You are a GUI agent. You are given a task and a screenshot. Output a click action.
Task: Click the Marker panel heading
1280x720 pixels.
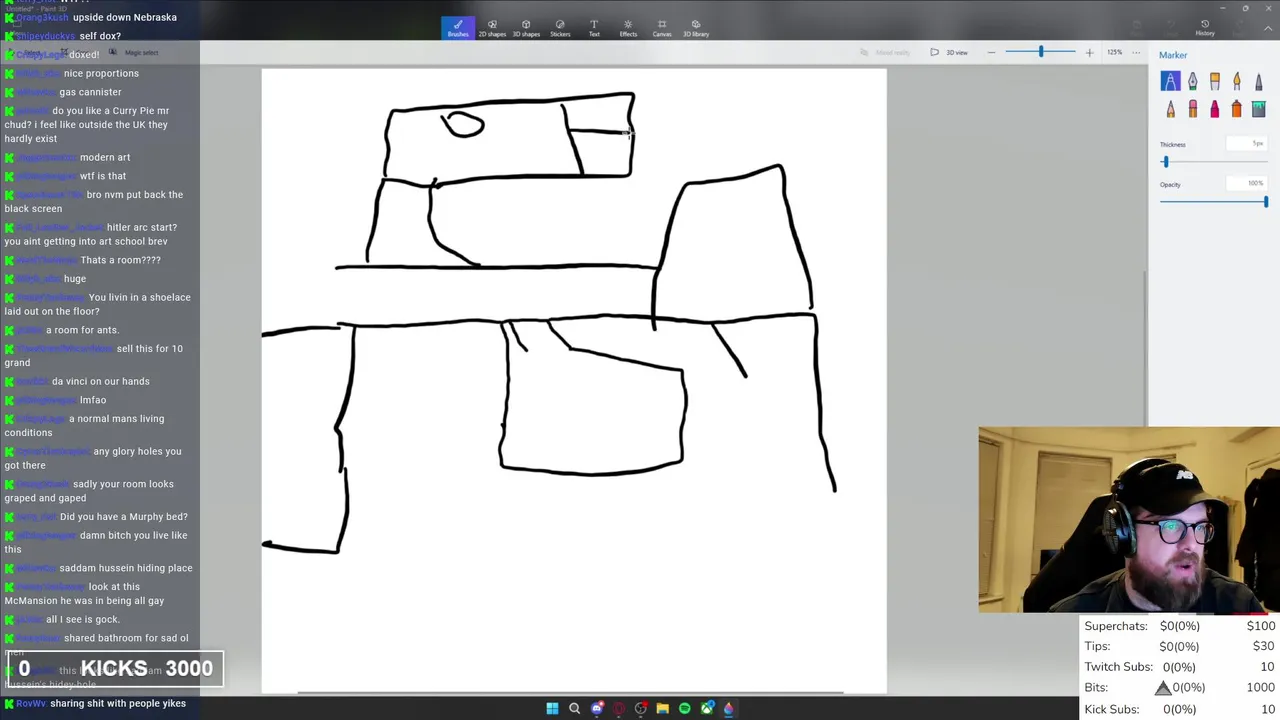click(x=1173, y=55)
